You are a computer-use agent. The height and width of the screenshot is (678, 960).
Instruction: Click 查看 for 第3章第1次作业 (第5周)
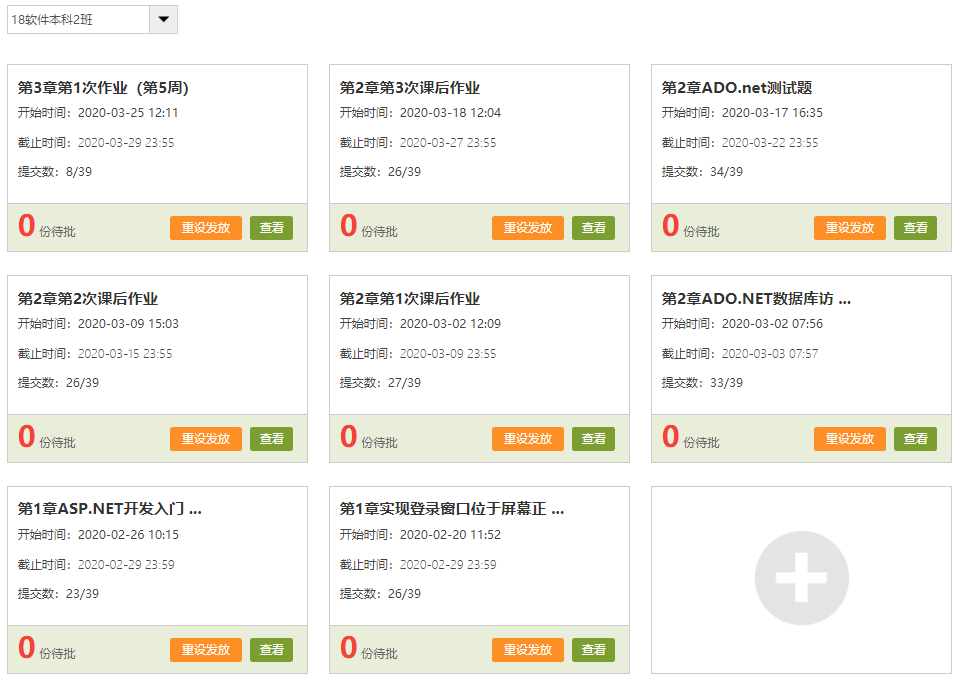(271, 228)
